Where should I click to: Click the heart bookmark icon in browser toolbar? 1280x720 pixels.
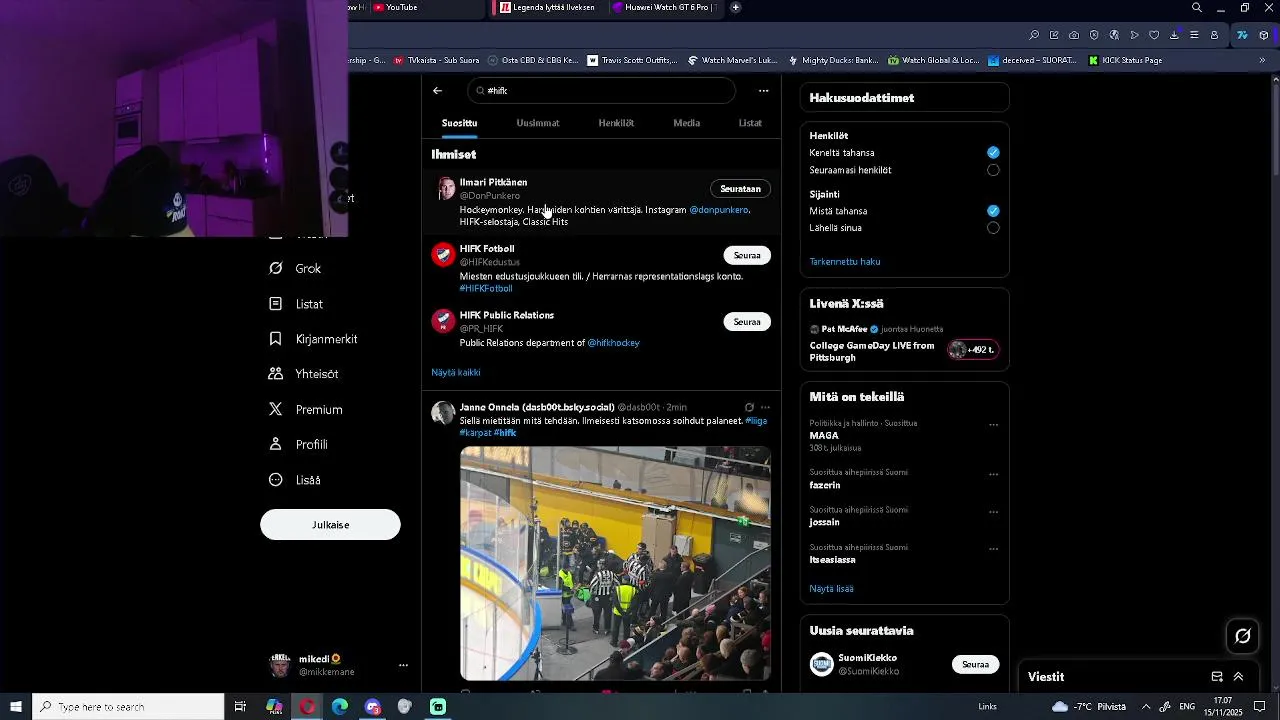tap(1154, 35)
